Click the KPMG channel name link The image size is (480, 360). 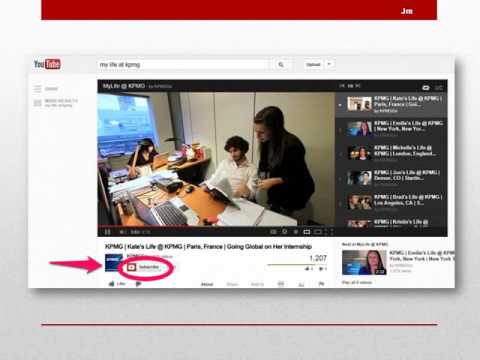[x=135, y=256]
